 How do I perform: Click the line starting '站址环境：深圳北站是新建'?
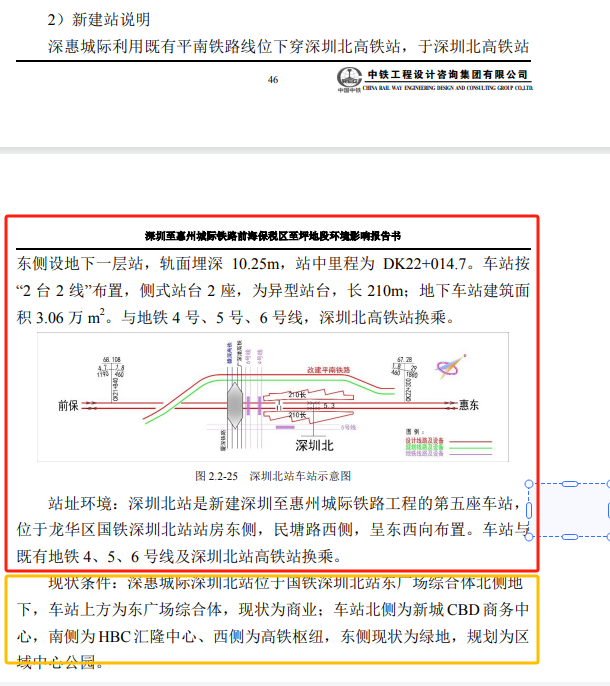[284, 503]
